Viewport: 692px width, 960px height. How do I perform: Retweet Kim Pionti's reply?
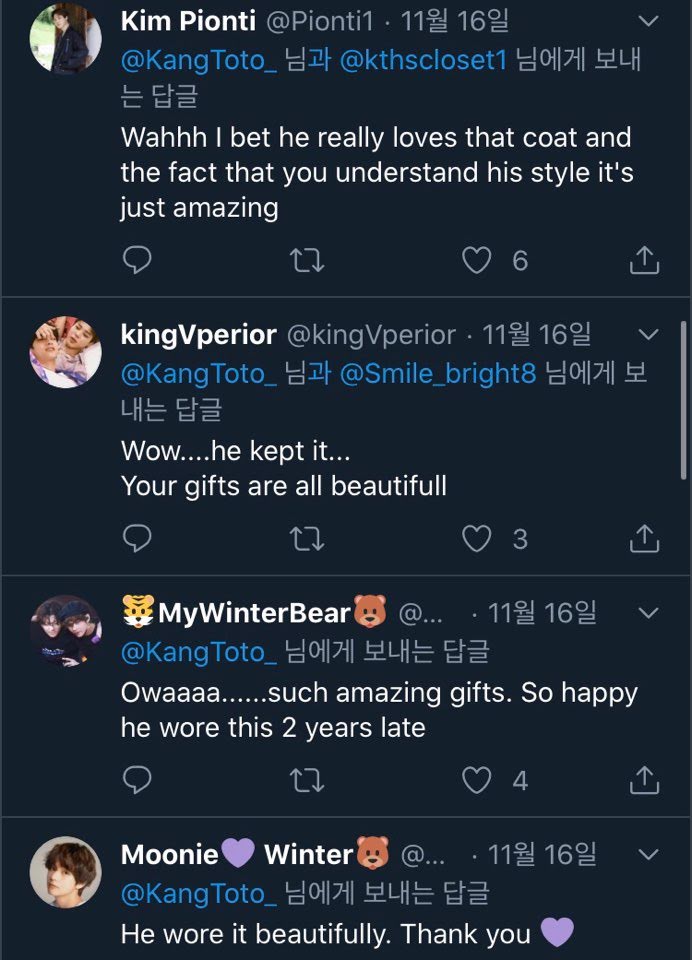[306, 261]
